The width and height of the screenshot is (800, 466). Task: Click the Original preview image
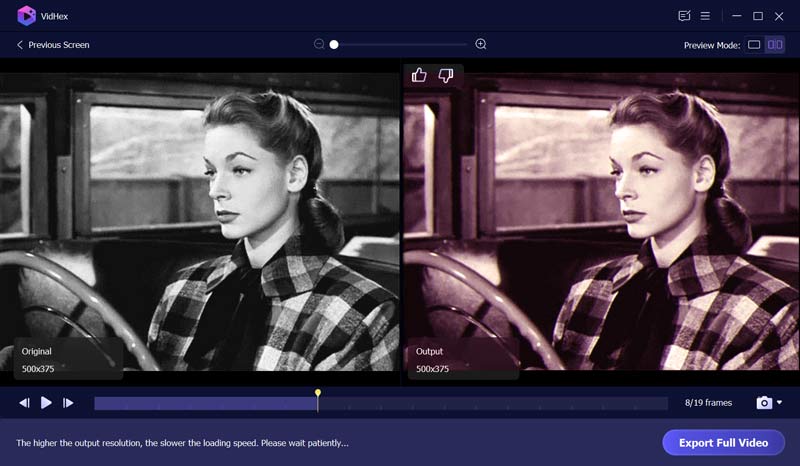point(199,222)
